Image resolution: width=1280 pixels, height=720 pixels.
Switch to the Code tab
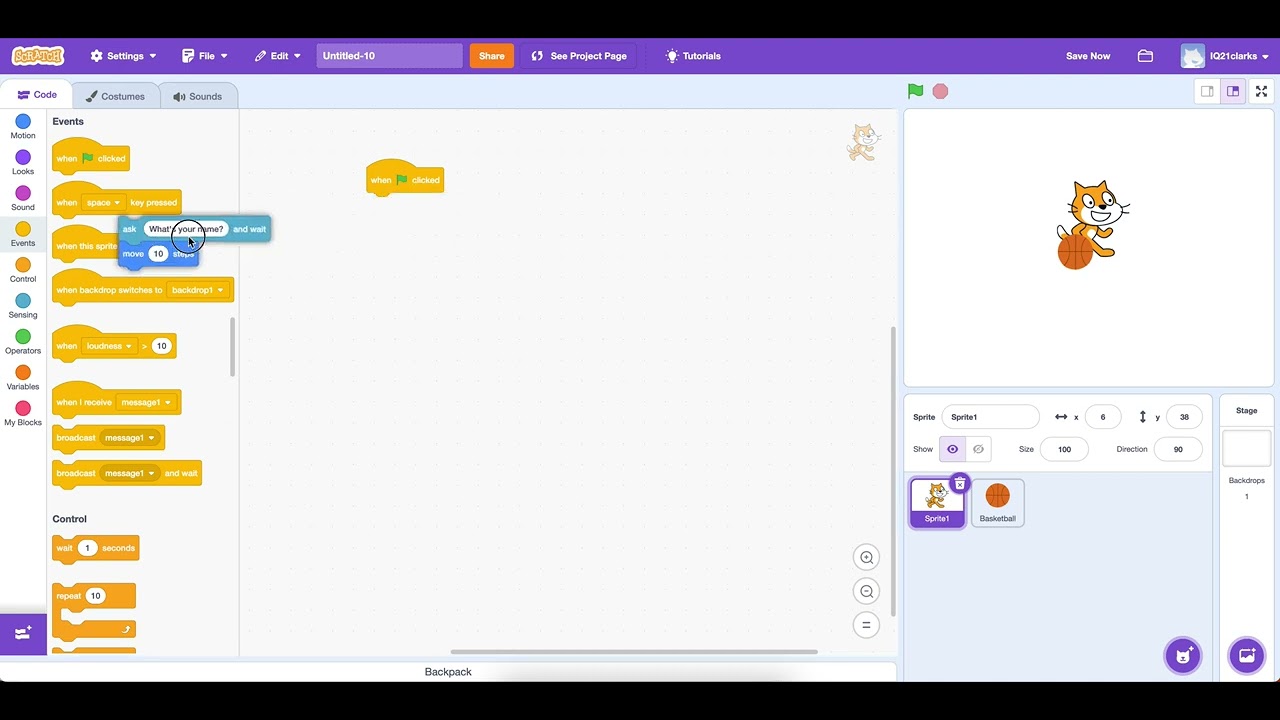tap(38, 95)
